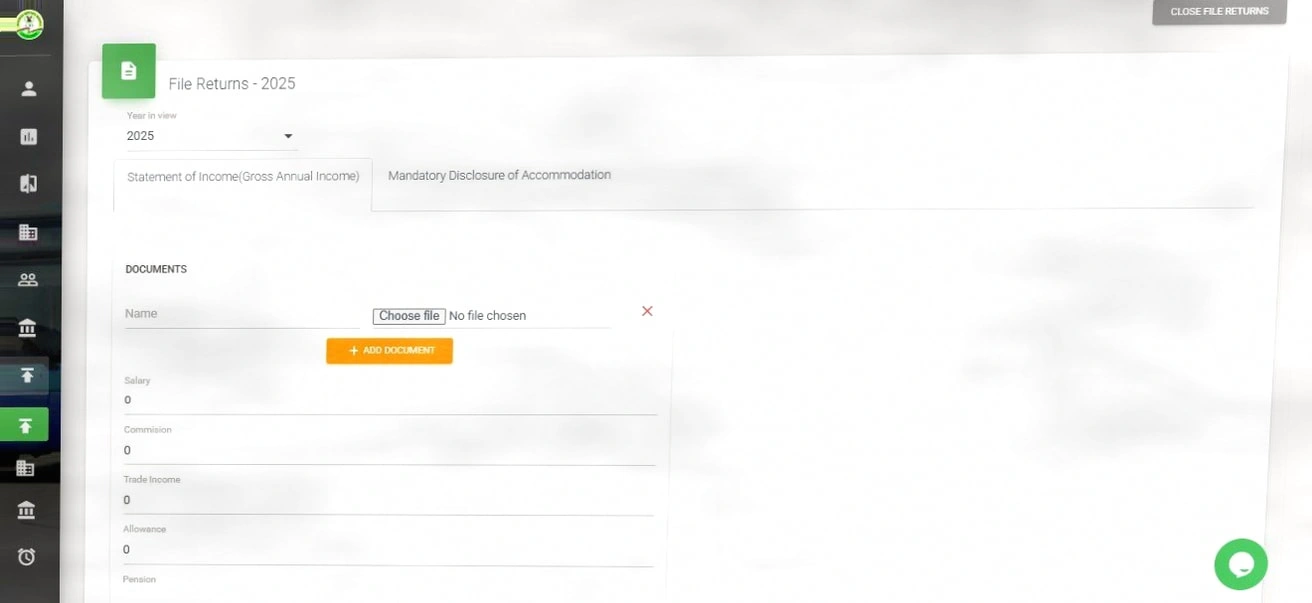Click the Trade Income amount field
Image resolution: width=1312 pixels, height=603 pixels.
[390, 500]
